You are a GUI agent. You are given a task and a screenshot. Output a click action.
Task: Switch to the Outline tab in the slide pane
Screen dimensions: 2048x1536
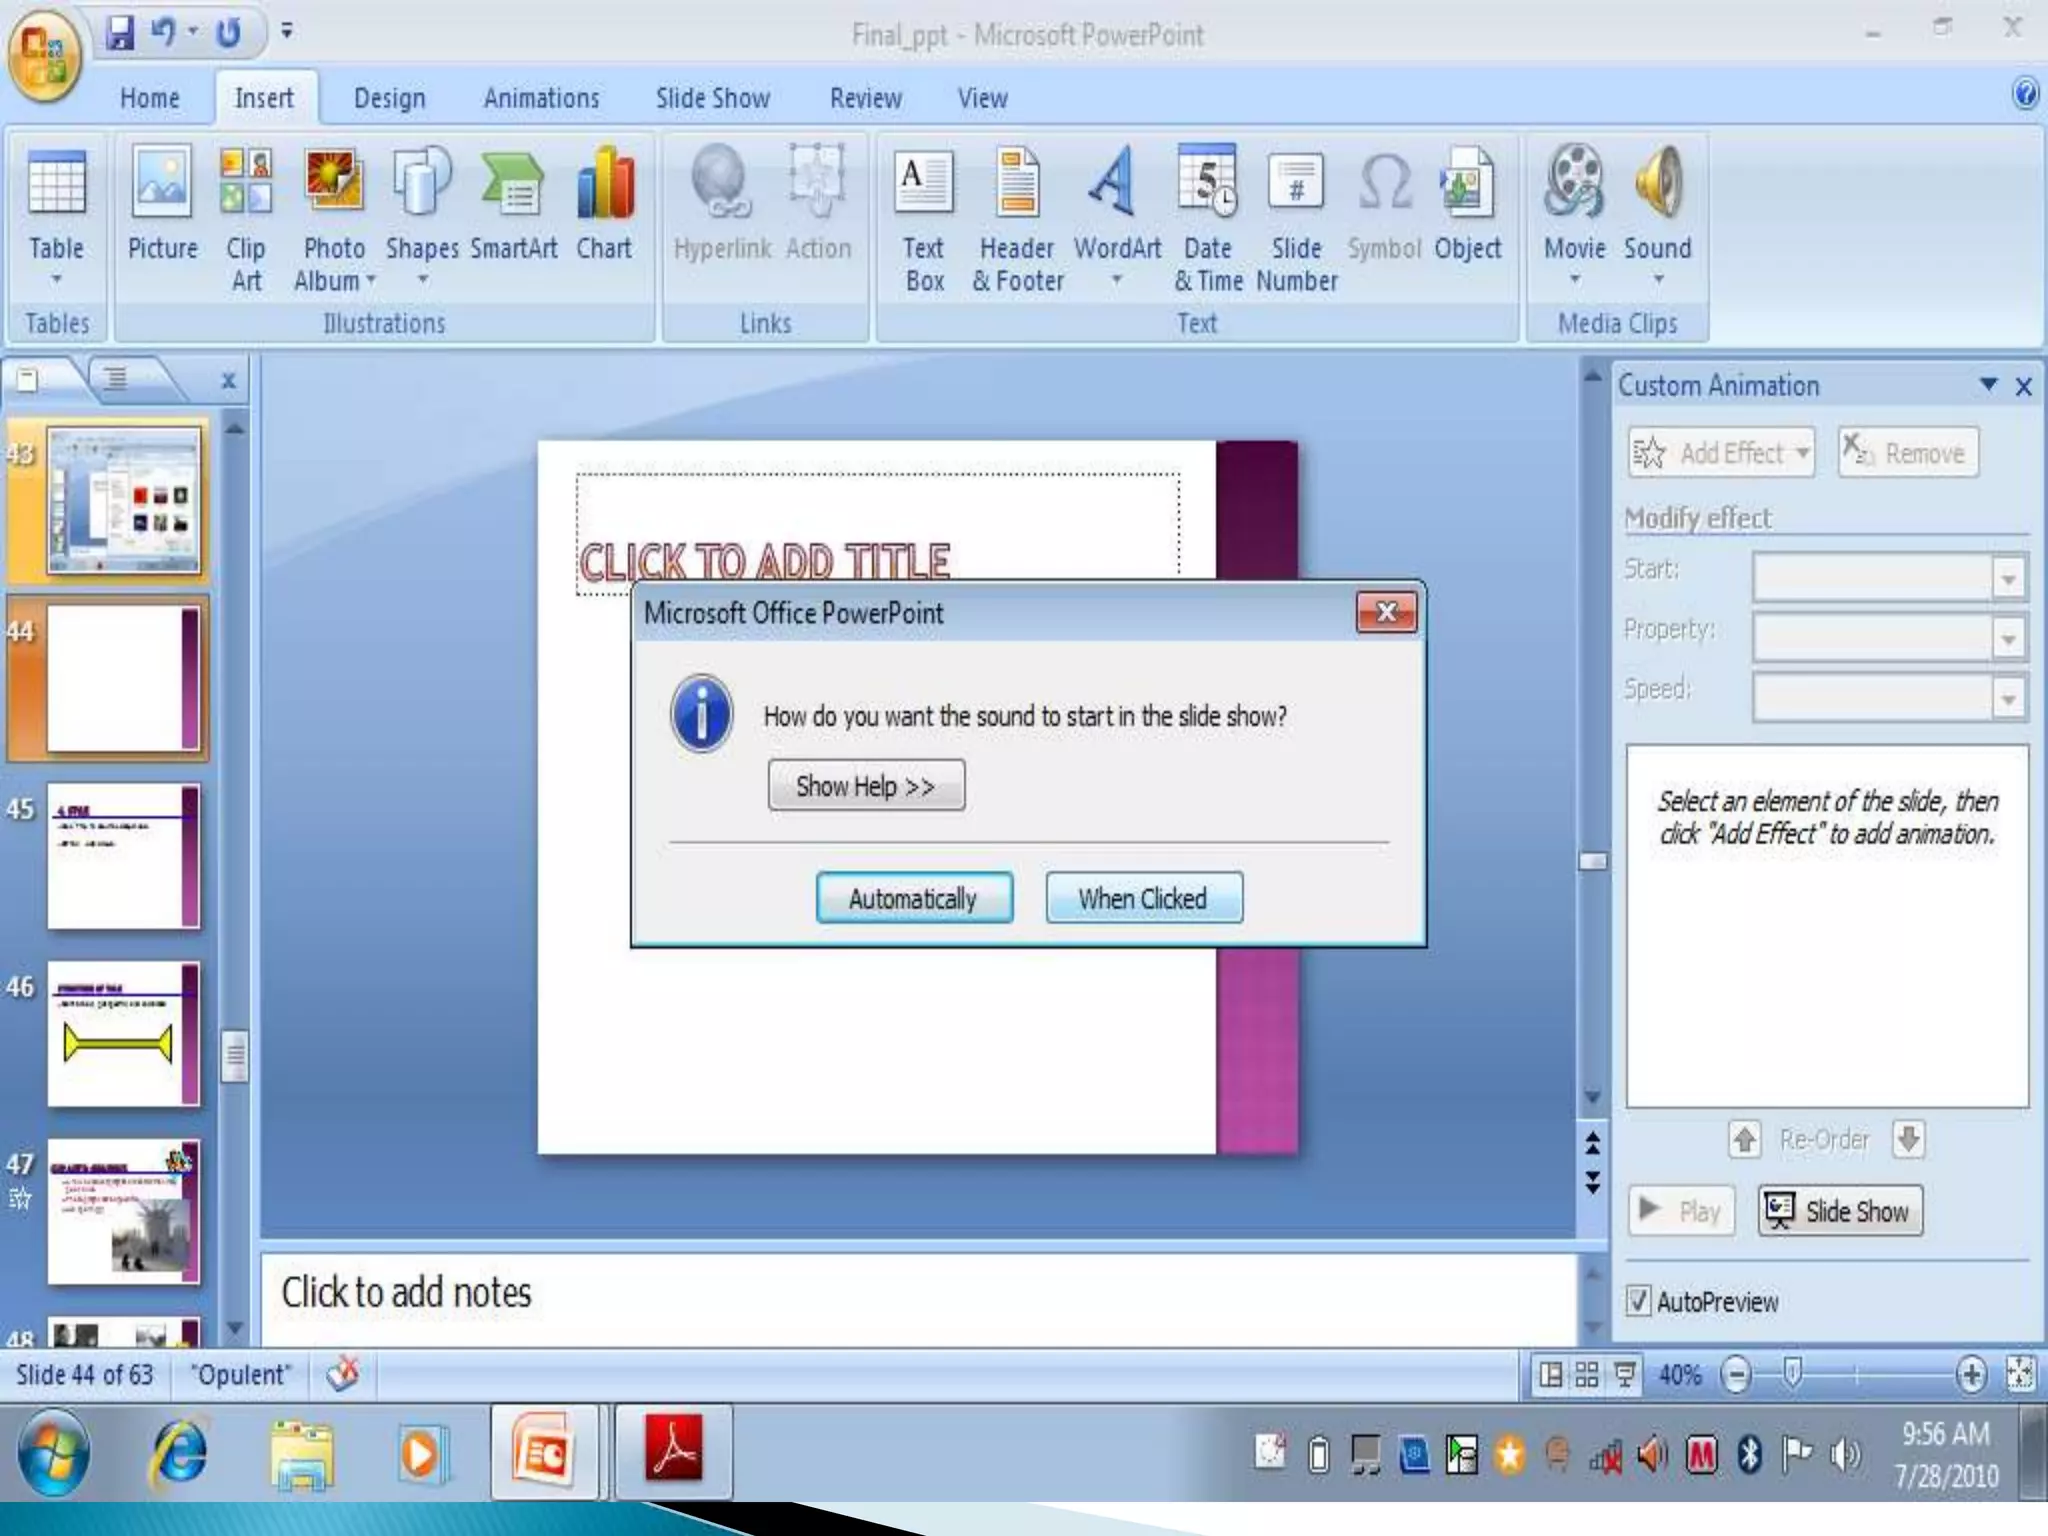pyautogui.click(x=117, y=380)
